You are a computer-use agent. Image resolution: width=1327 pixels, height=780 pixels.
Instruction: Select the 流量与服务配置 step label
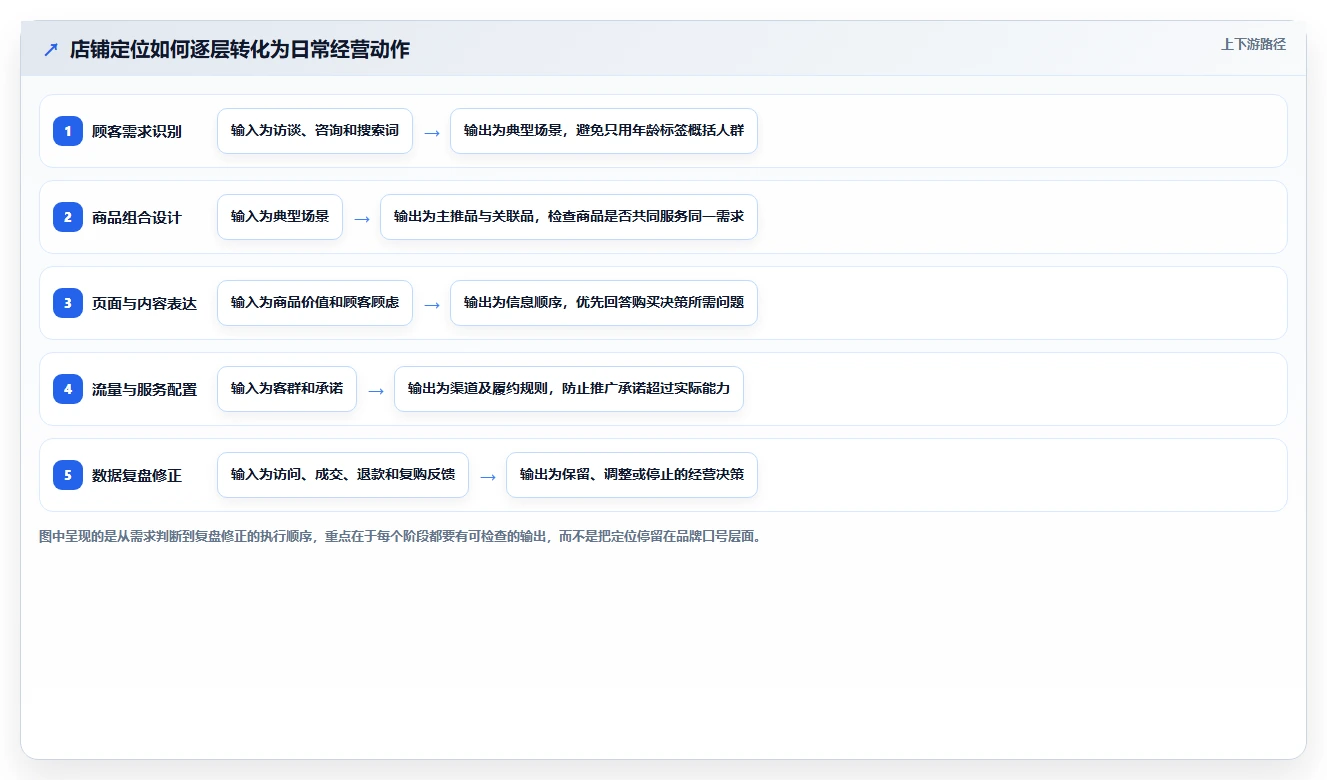(x=144, y=389)
